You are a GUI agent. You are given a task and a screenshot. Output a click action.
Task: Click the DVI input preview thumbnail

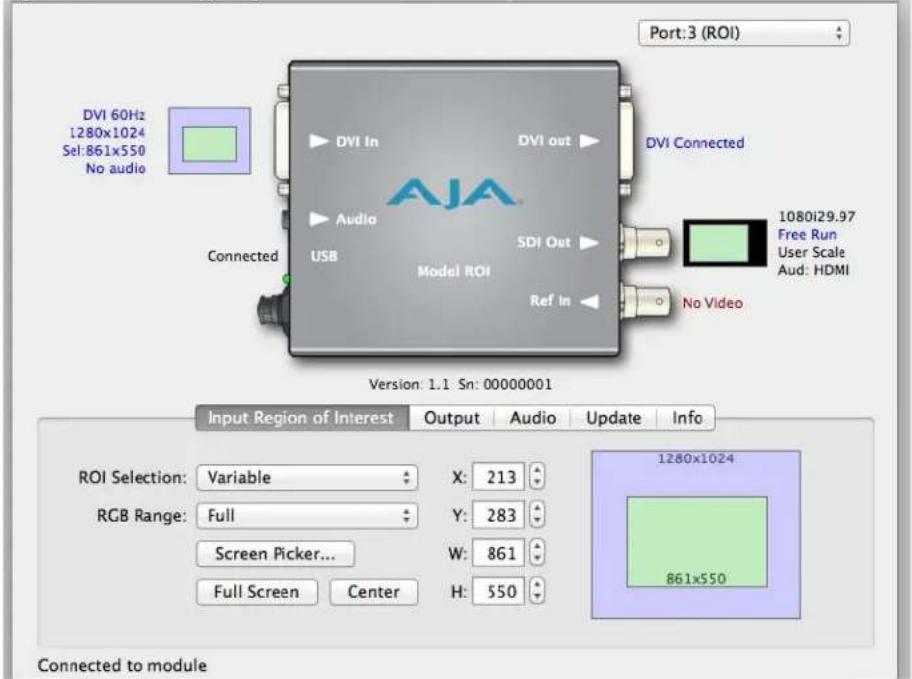click(x=209, y=141)
